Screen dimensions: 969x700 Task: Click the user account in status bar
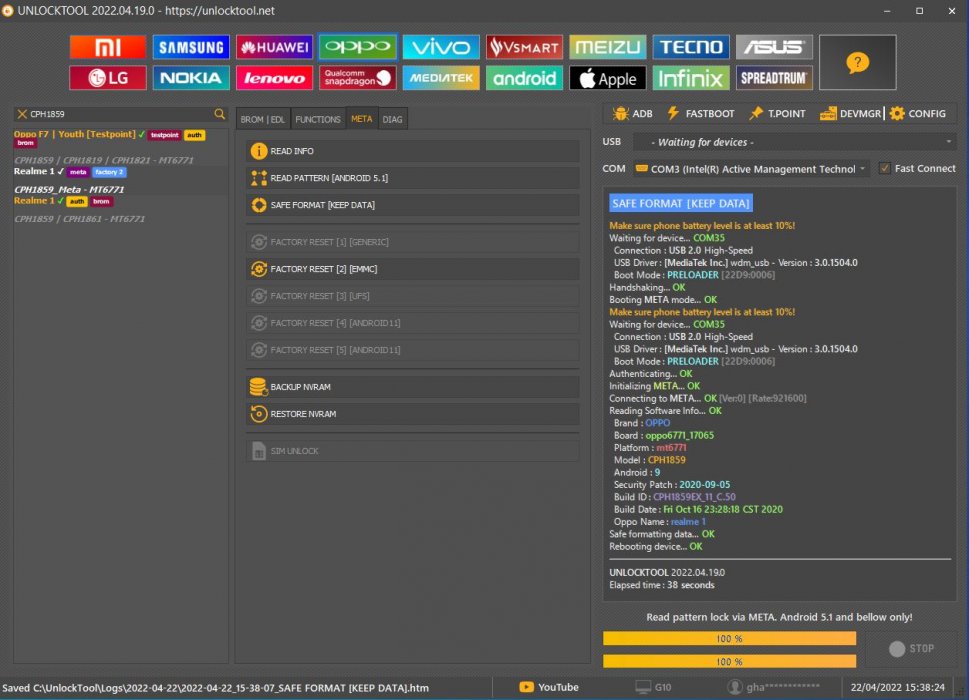point(774,687)
